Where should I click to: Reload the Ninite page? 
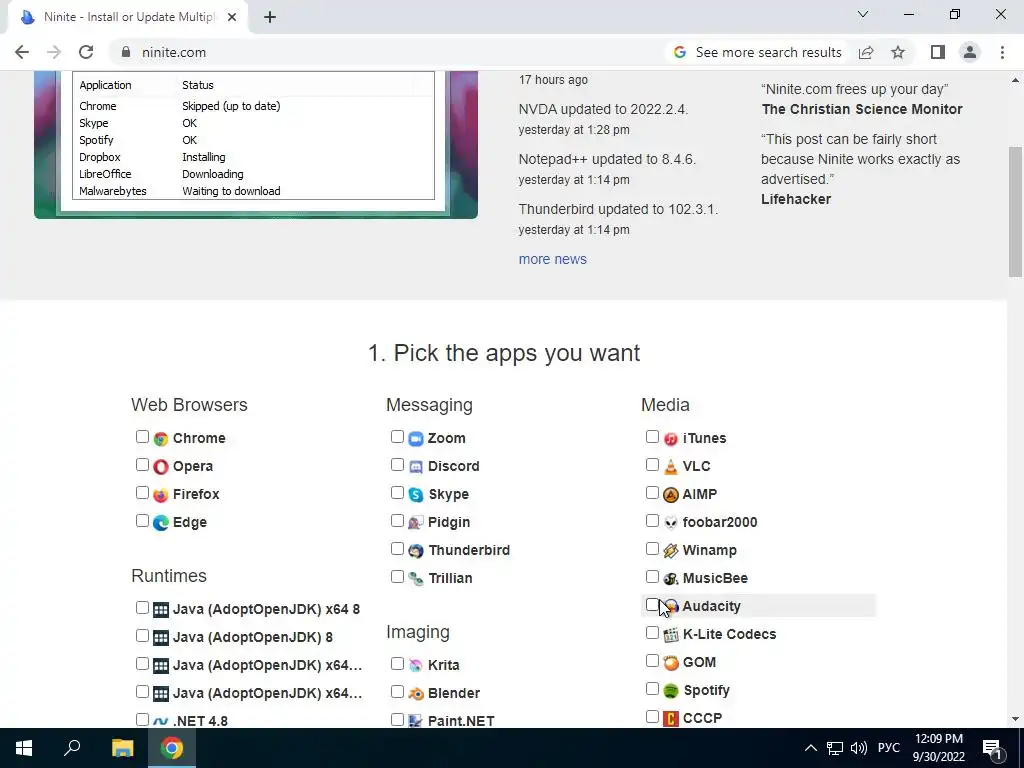(86, 52)
